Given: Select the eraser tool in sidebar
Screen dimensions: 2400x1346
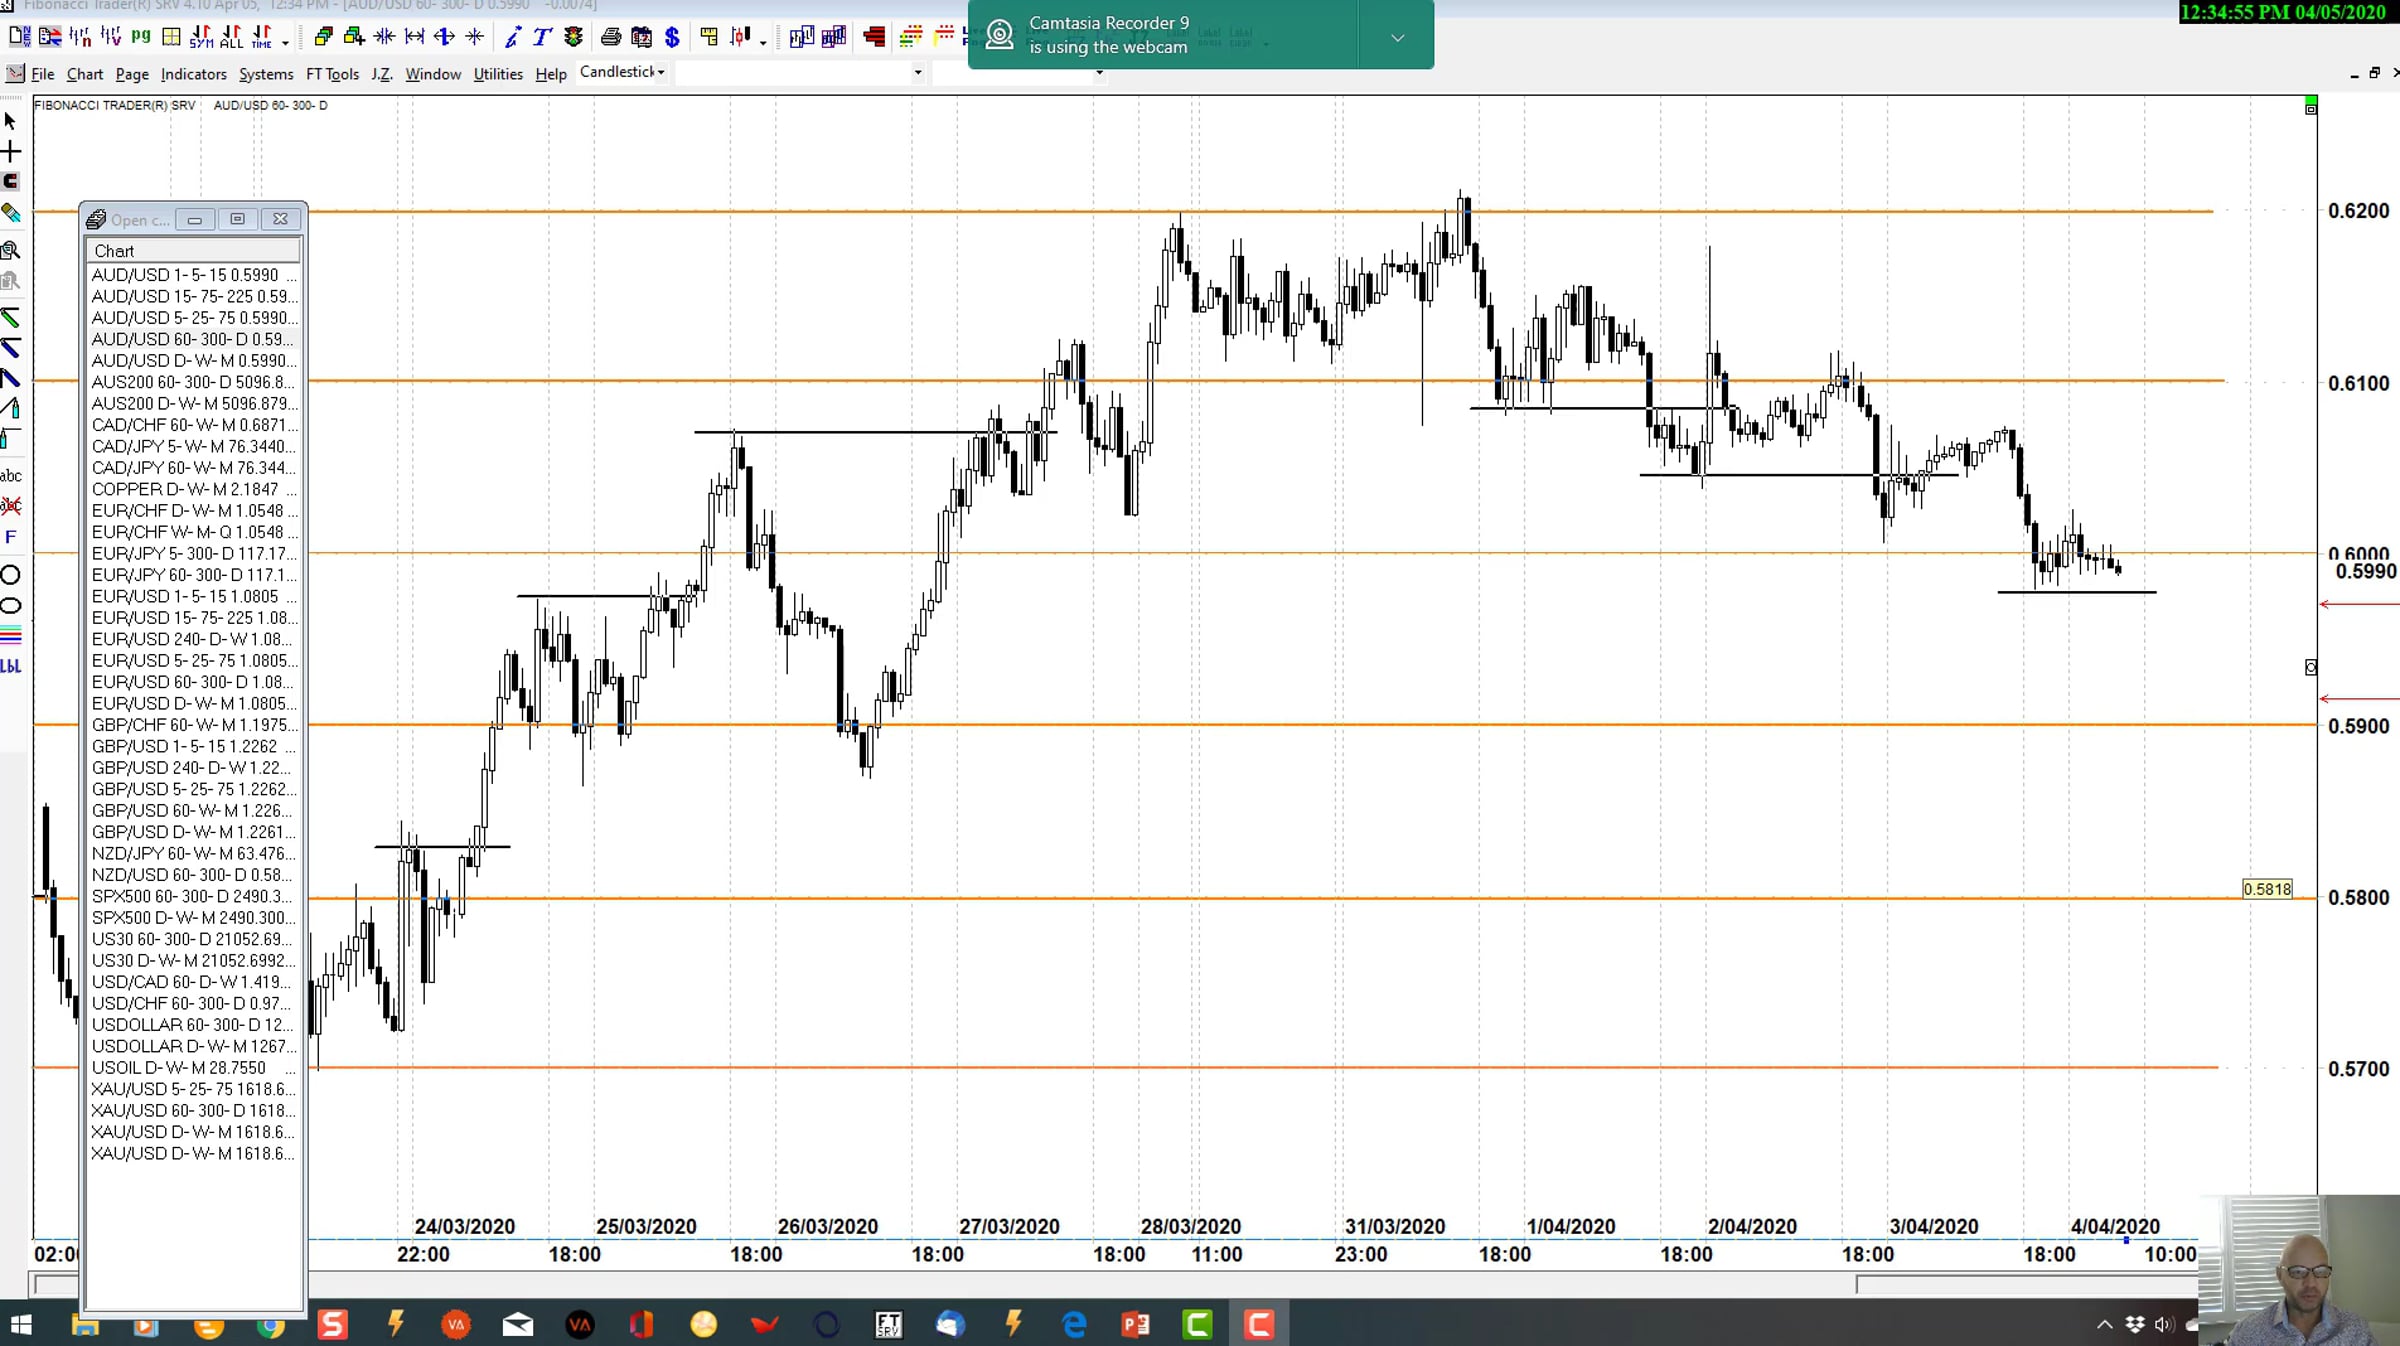Looking at the screenshot, I should click(11, 213).
